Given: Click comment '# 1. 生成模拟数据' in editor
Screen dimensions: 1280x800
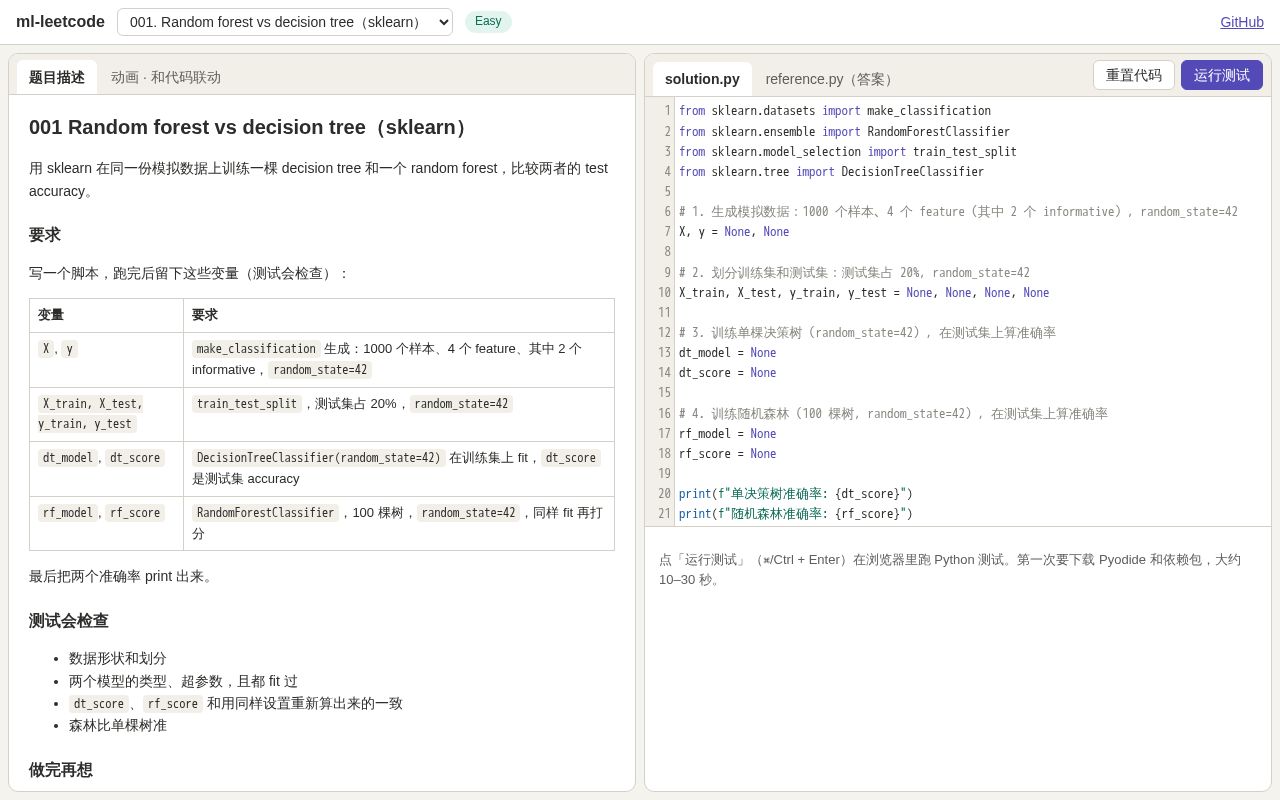Looking at the screenshot, I should coord(958,212).
